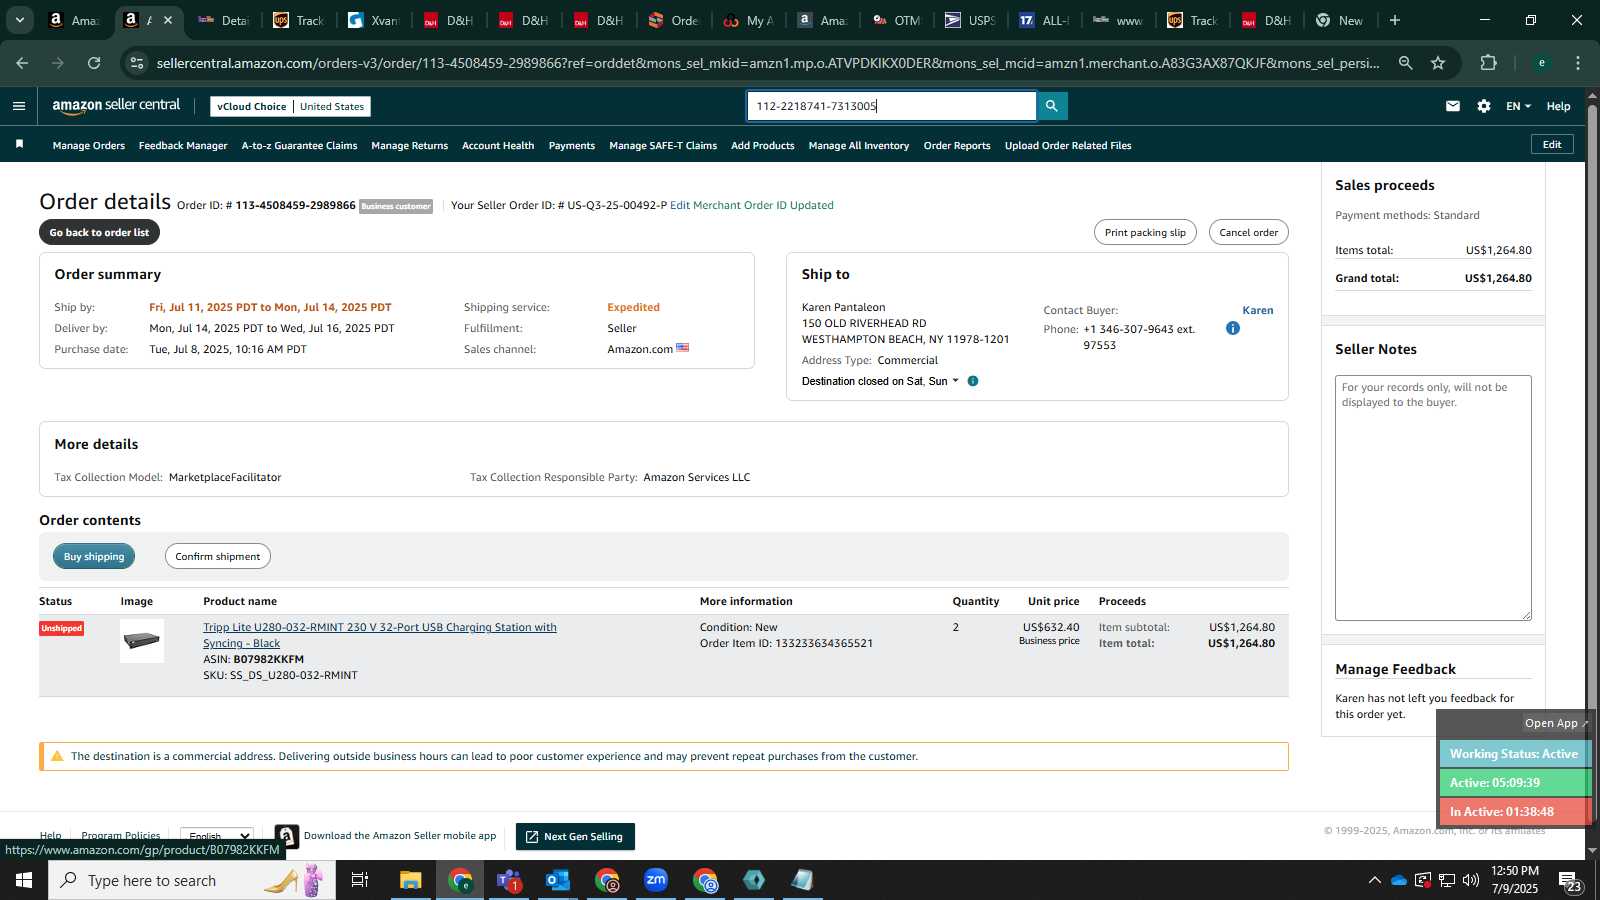Open the notification center icon
Image resolution: width=1600 pixels, height=900 pixels.
tap(1570, 881)
